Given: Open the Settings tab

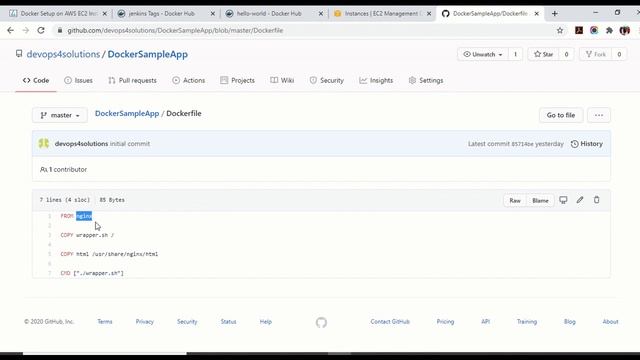Looking at the screenshot, I should coord(426,80).
